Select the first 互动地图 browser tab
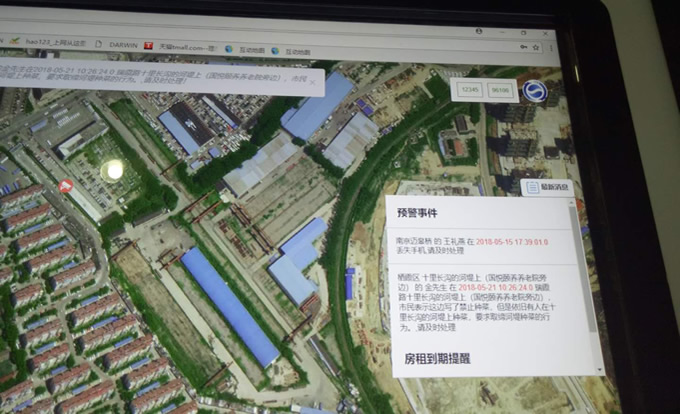 coord(251,48)
